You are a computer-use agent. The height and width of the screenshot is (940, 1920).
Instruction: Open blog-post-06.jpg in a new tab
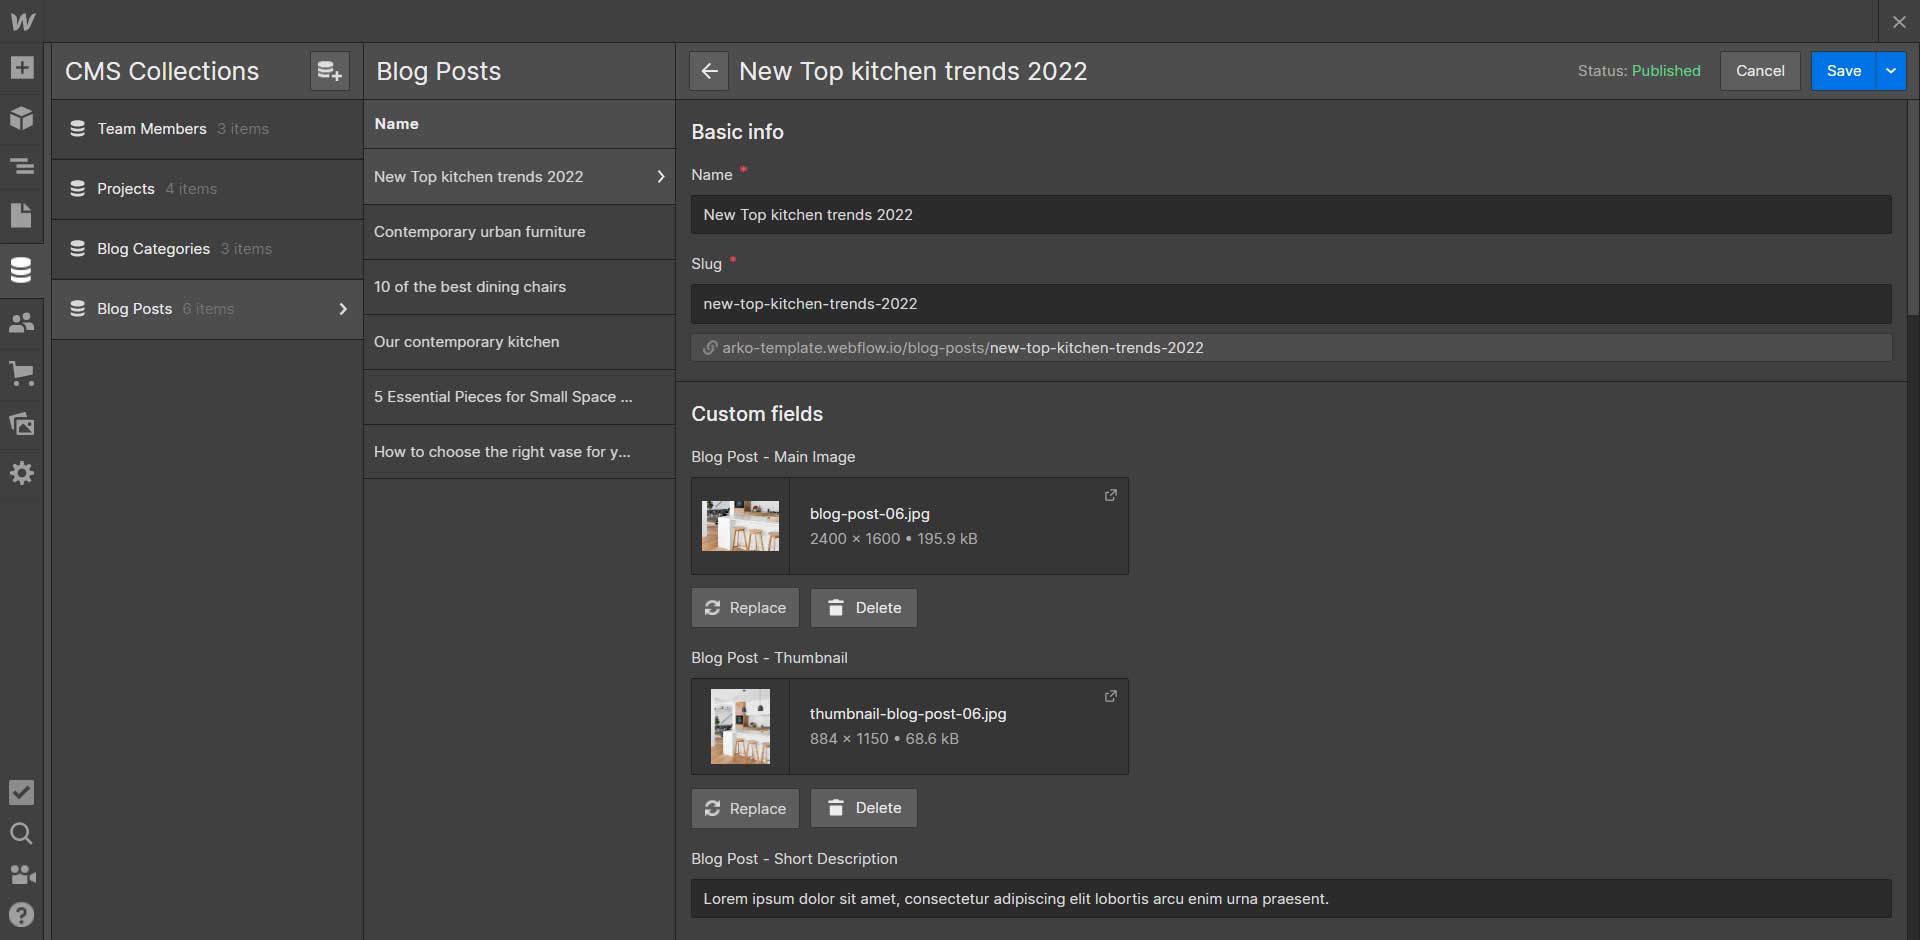1111,495
